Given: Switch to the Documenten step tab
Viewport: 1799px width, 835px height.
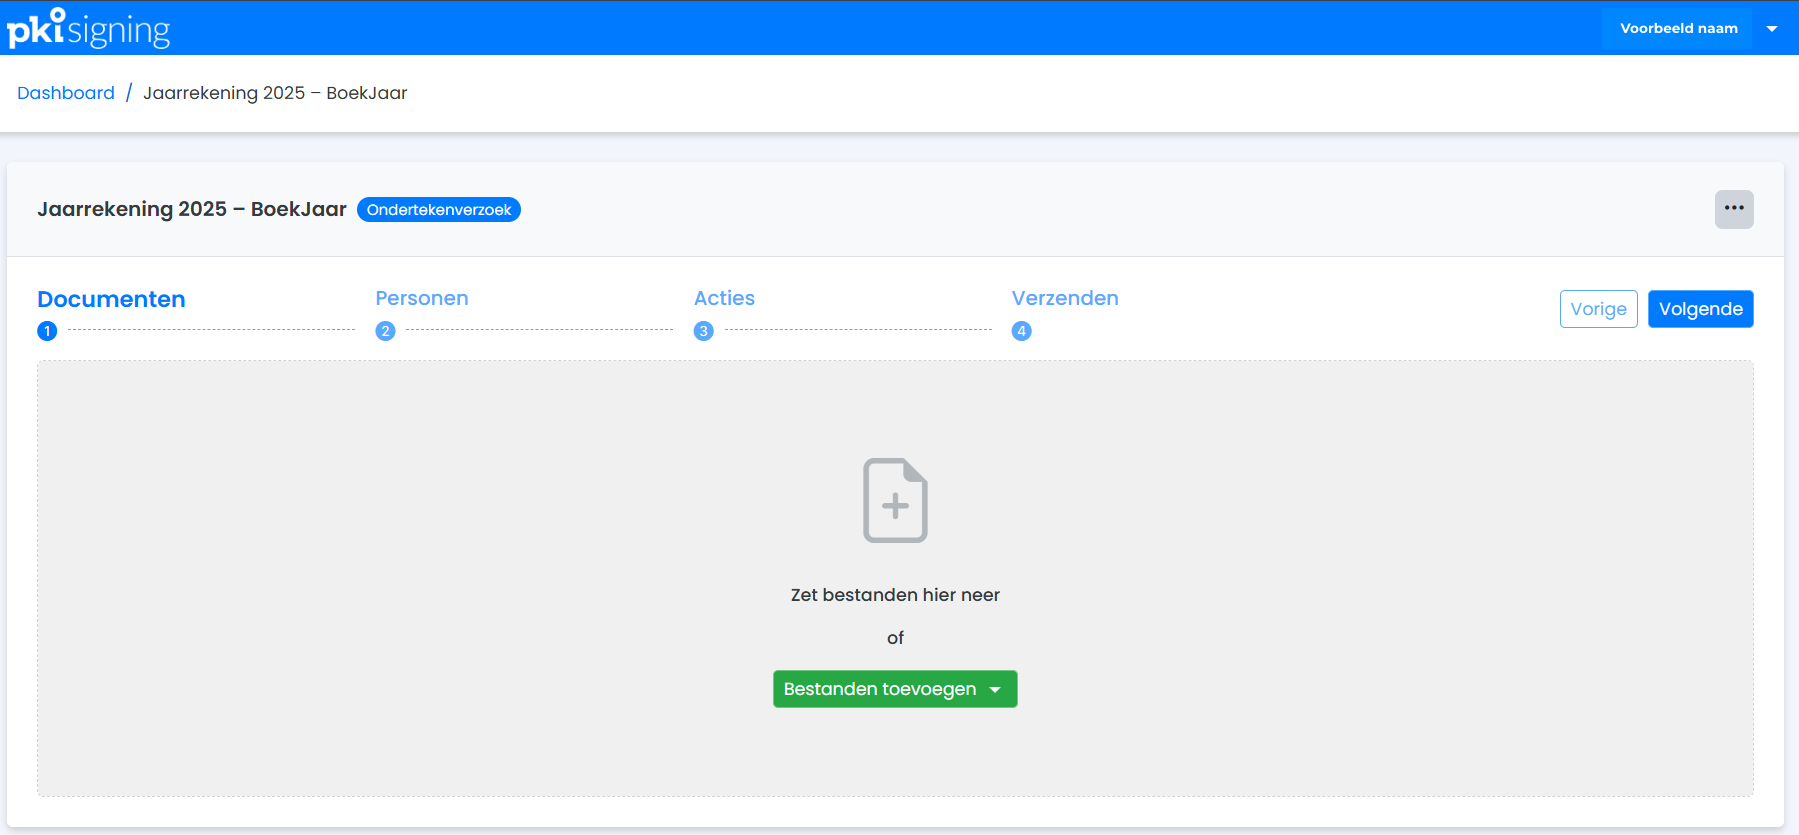Looking at the screenshot, I should tap(111, 299).
